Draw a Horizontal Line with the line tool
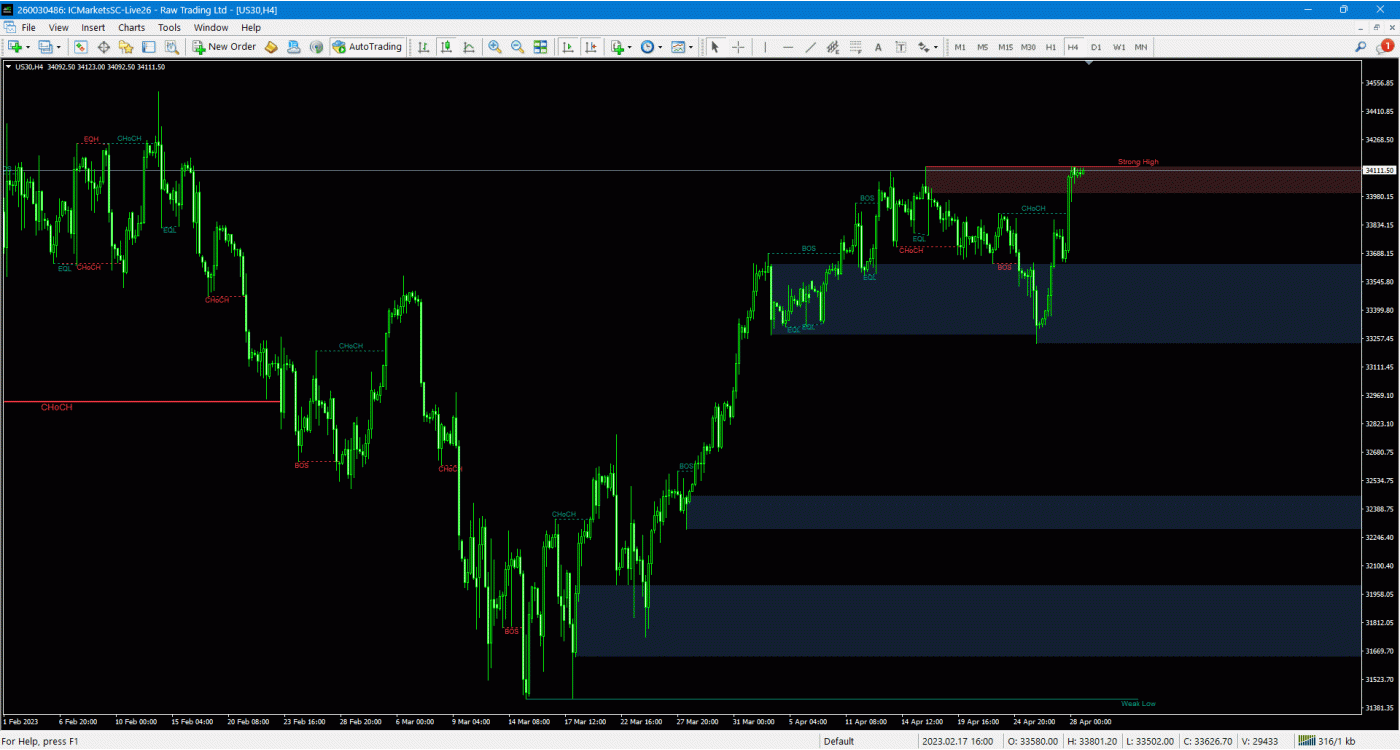This screenshot has width=1400, height=750. point(787,47)
